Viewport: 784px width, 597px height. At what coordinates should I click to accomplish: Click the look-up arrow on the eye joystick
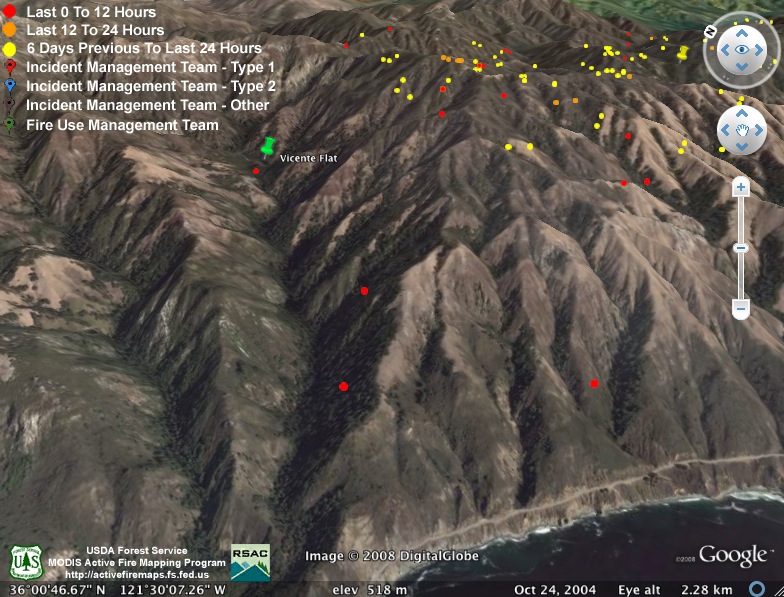click(741, 33)
